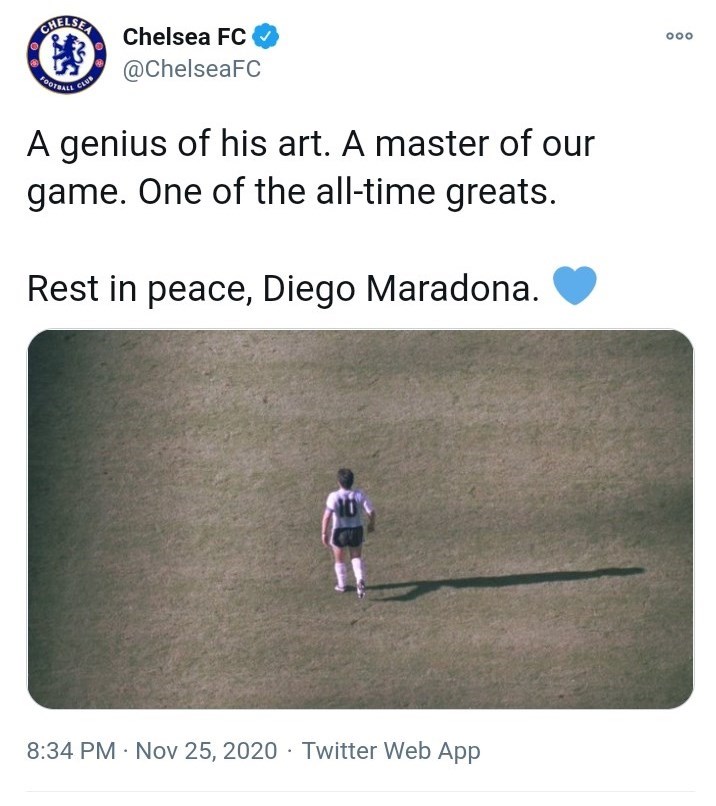Open the Twitter Web App source link
The image size is (716, 806).
[391, 751]
